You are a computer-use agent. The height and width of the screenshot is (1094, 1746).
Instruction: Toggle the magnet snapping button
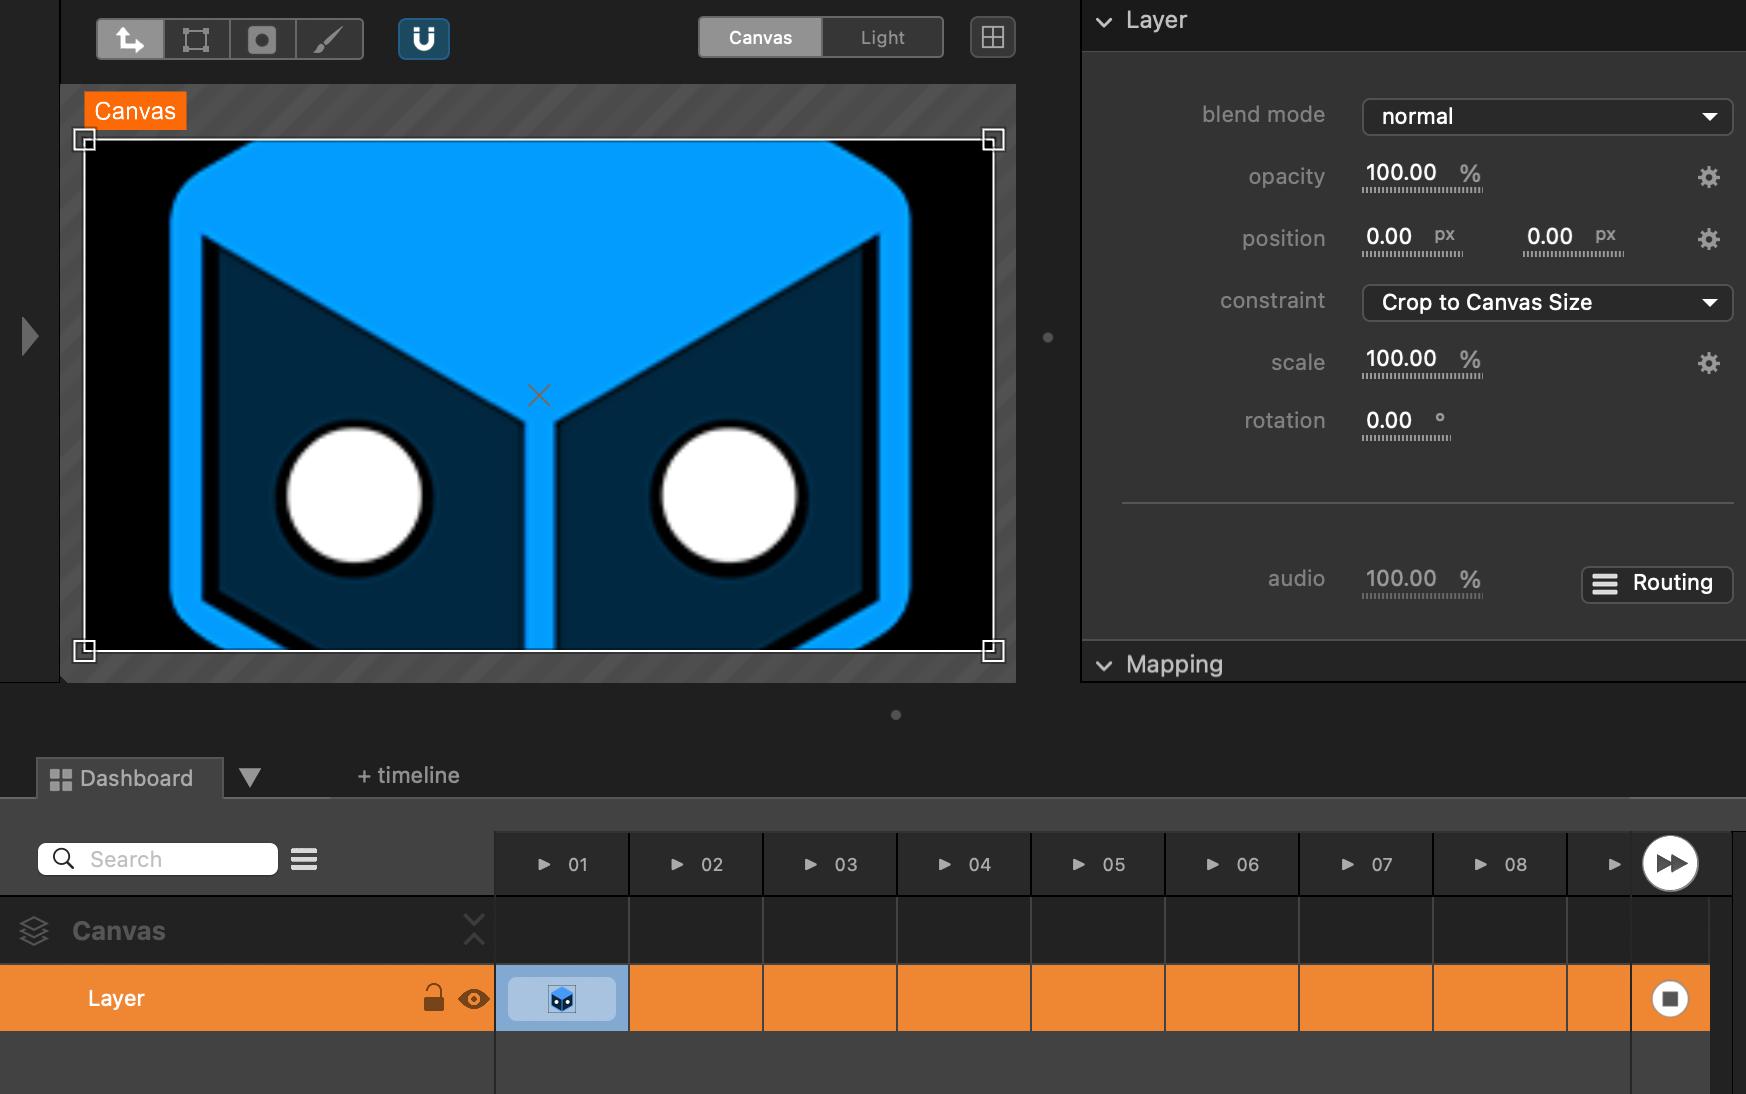[424, 39]
